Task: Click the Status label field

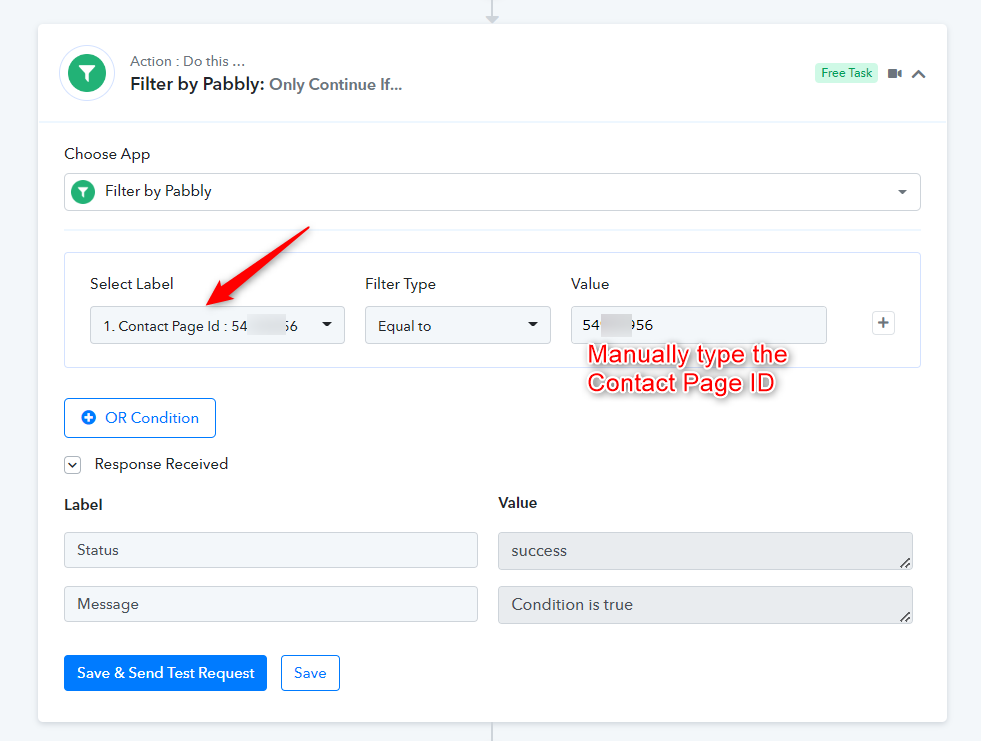Action: pyautogui.click(x=270, y=550)
